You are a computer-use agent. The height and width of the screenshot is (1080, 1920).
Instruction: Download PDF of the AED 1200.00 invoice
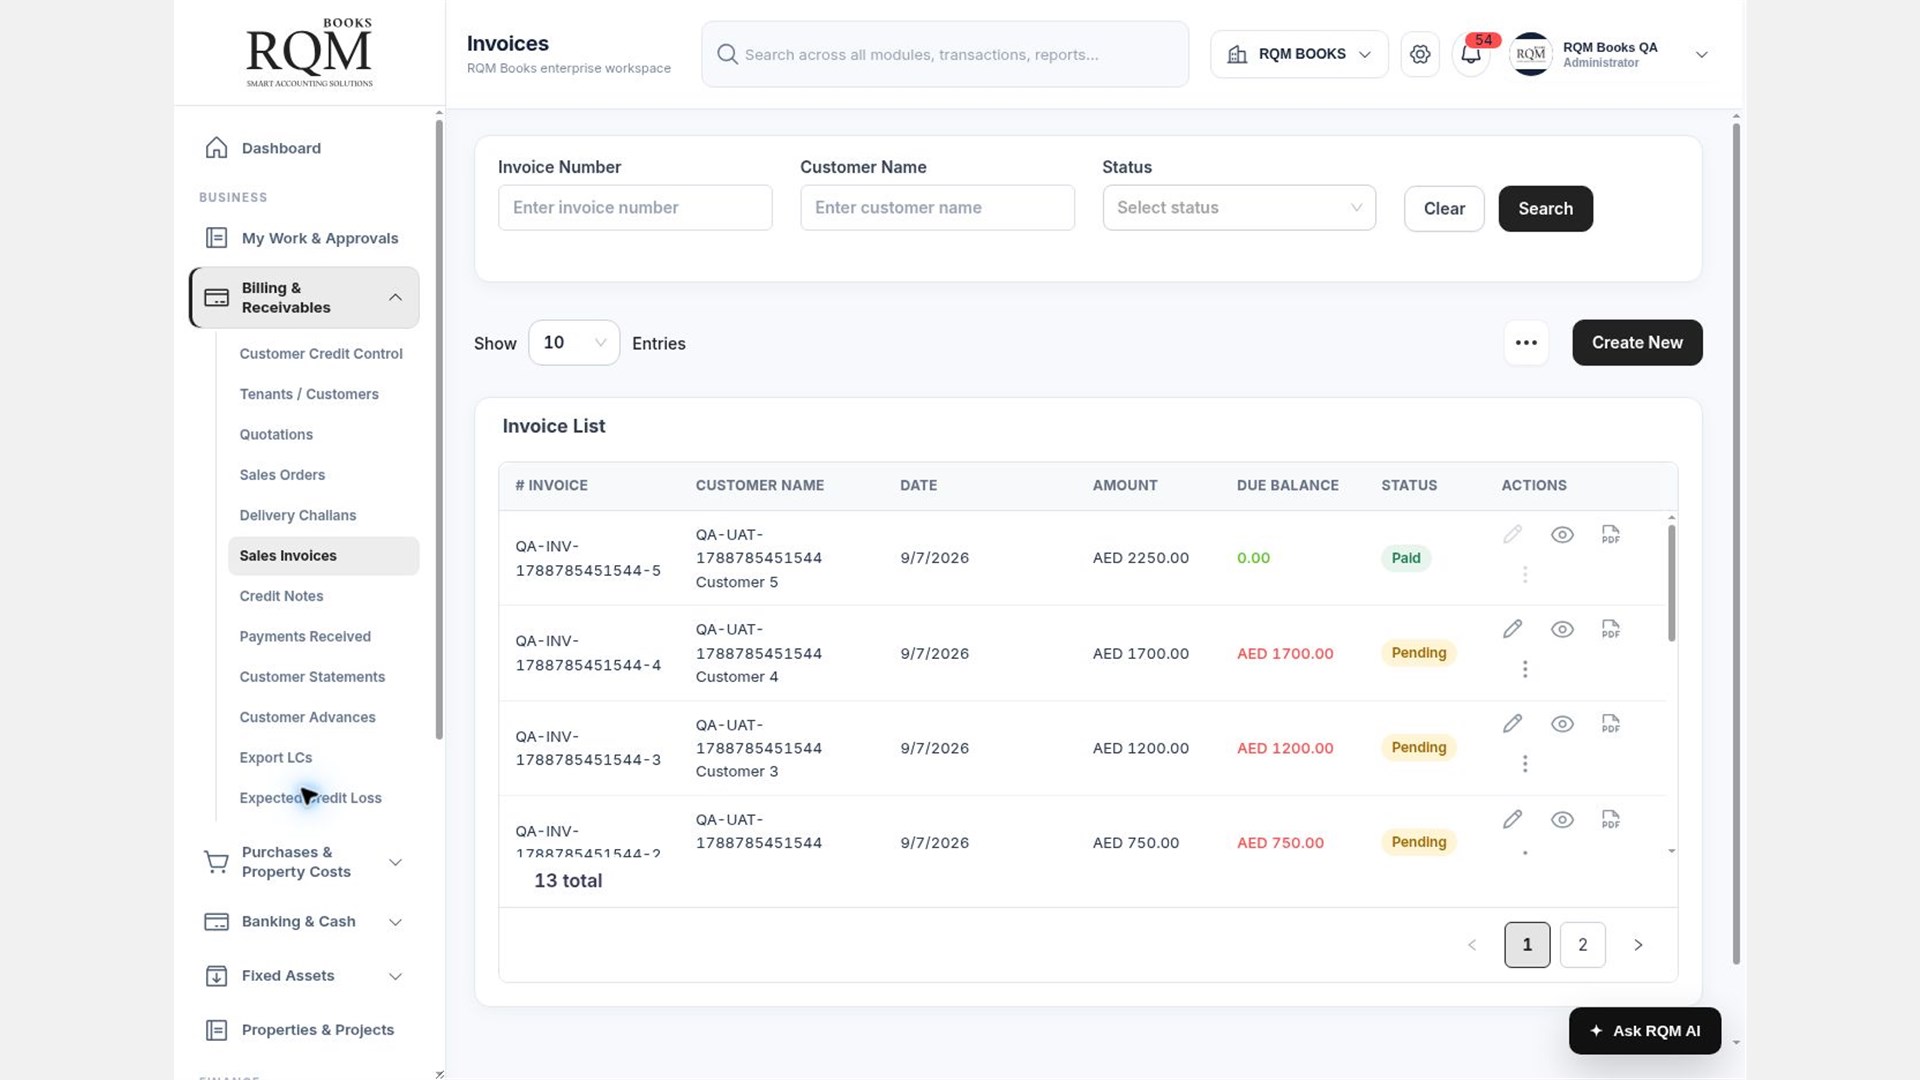tap(1610, 724)
